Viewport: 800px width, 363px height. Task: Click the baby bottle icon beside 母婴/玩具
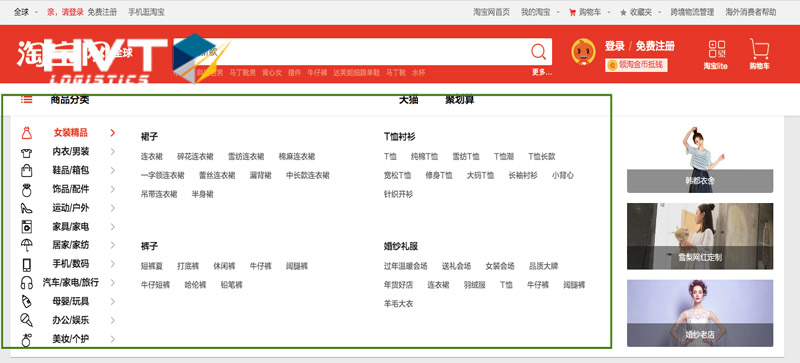[27, 302]
